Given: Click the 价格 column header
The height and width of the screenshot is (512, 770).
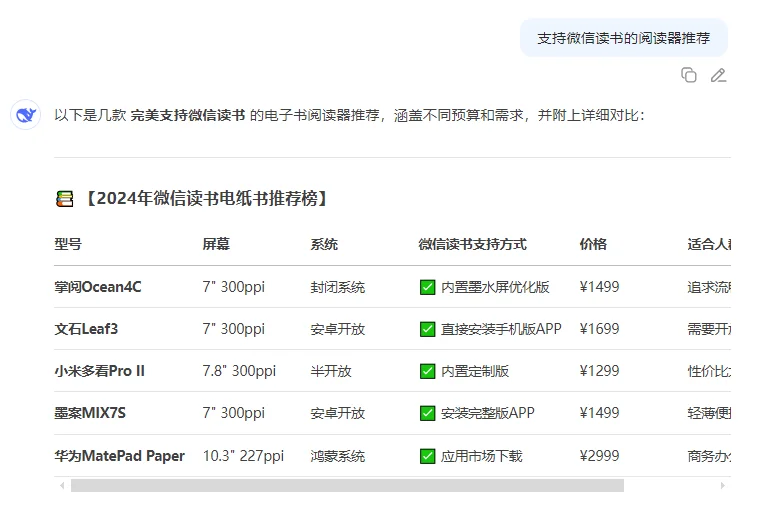Looking at the screenshot, I should pyautogui.click(x=593, y=244).
